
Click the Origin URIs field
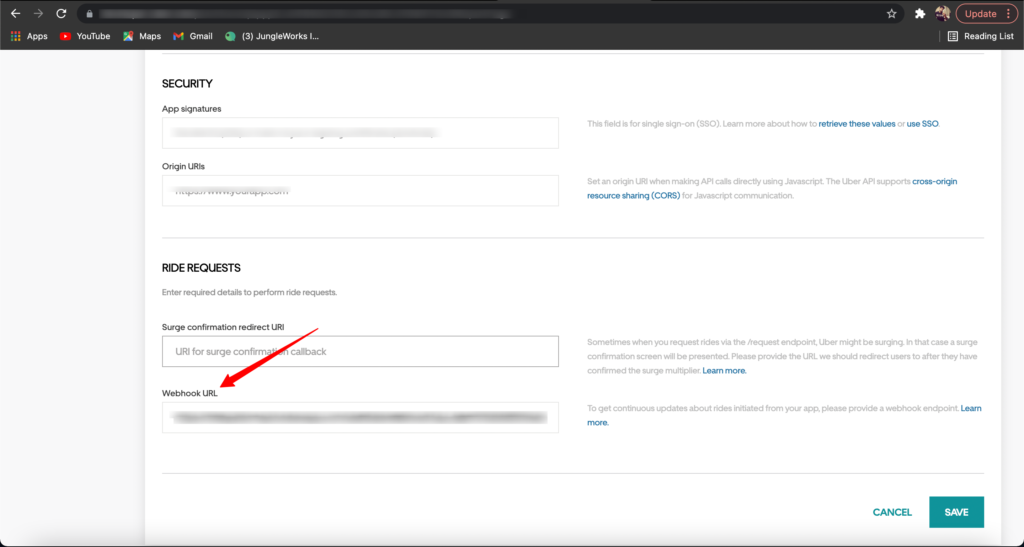360,190
